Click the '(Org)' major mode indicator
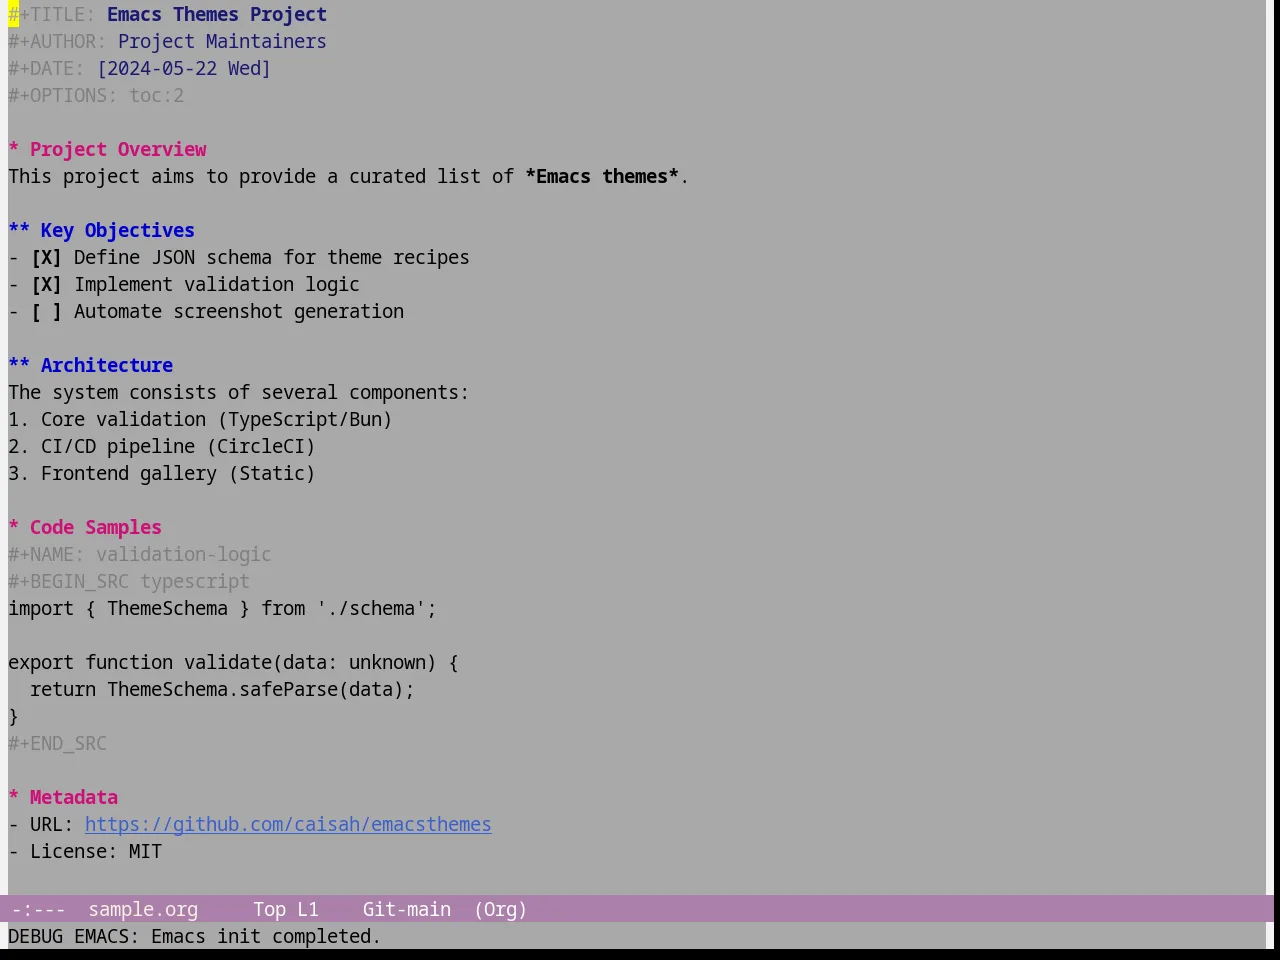The image size is (1280, 960). [x=500, y=910]
